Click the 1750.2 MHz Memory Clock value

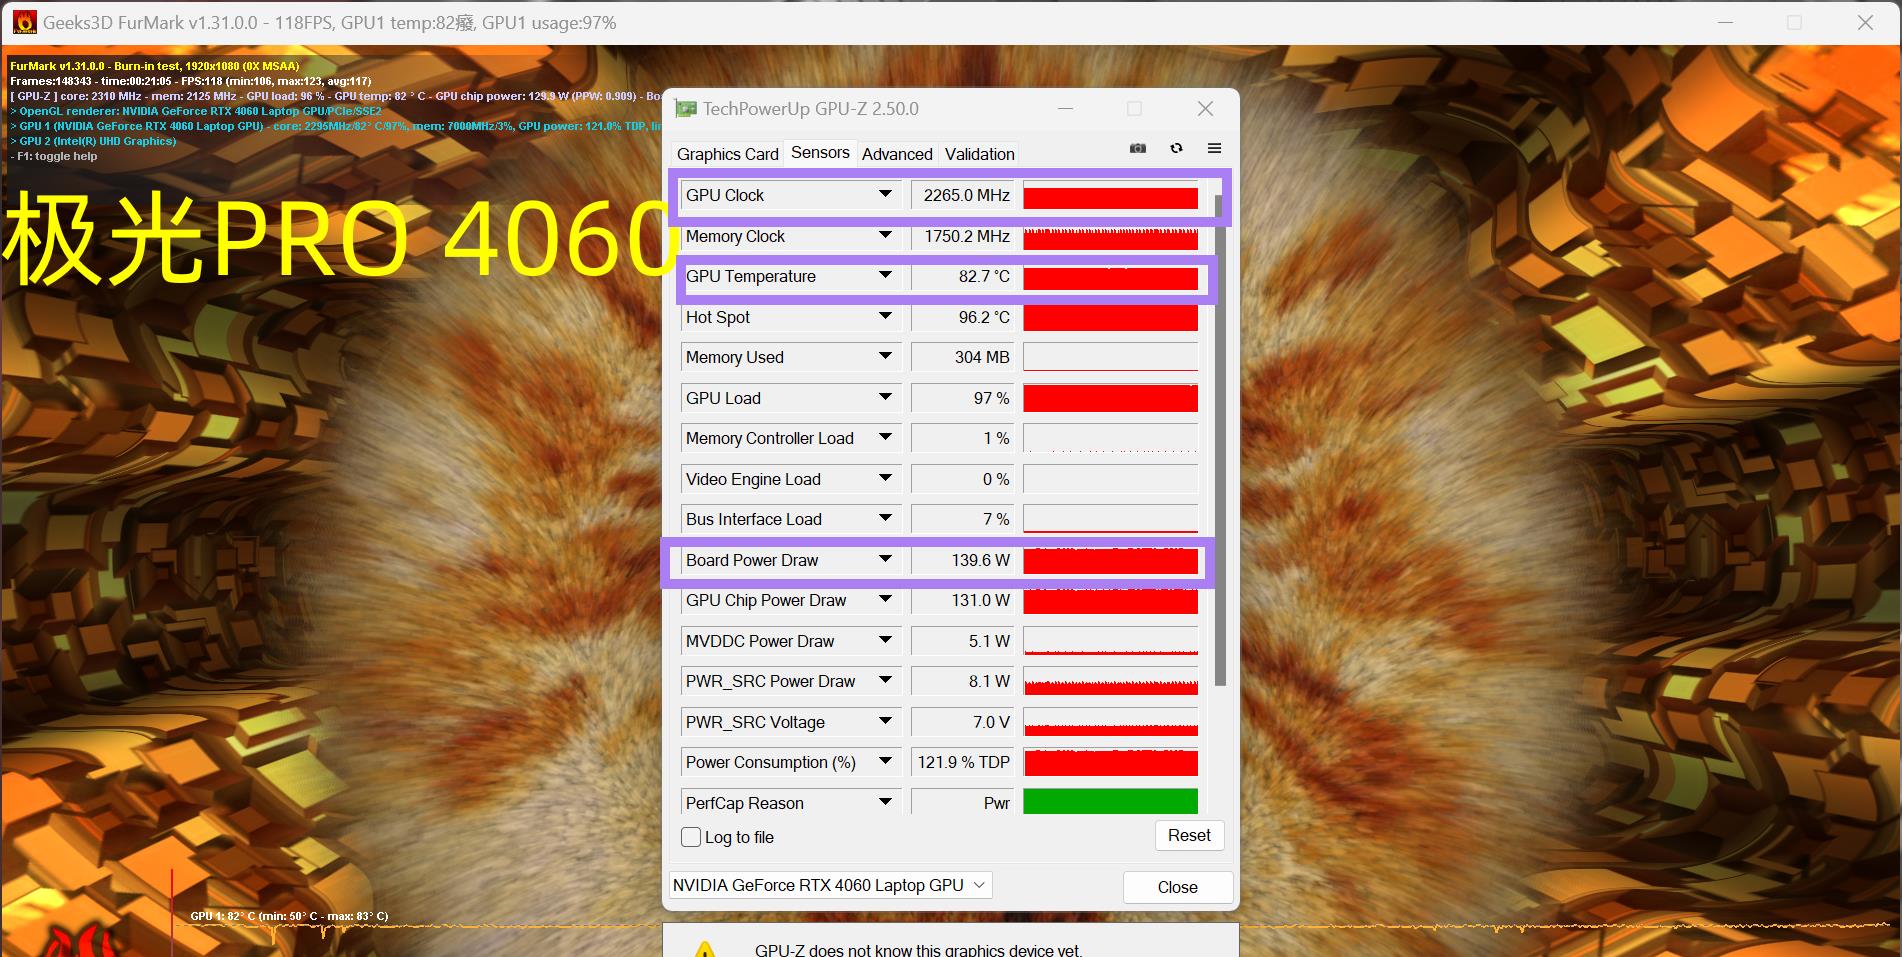click(x=962, y=236)
